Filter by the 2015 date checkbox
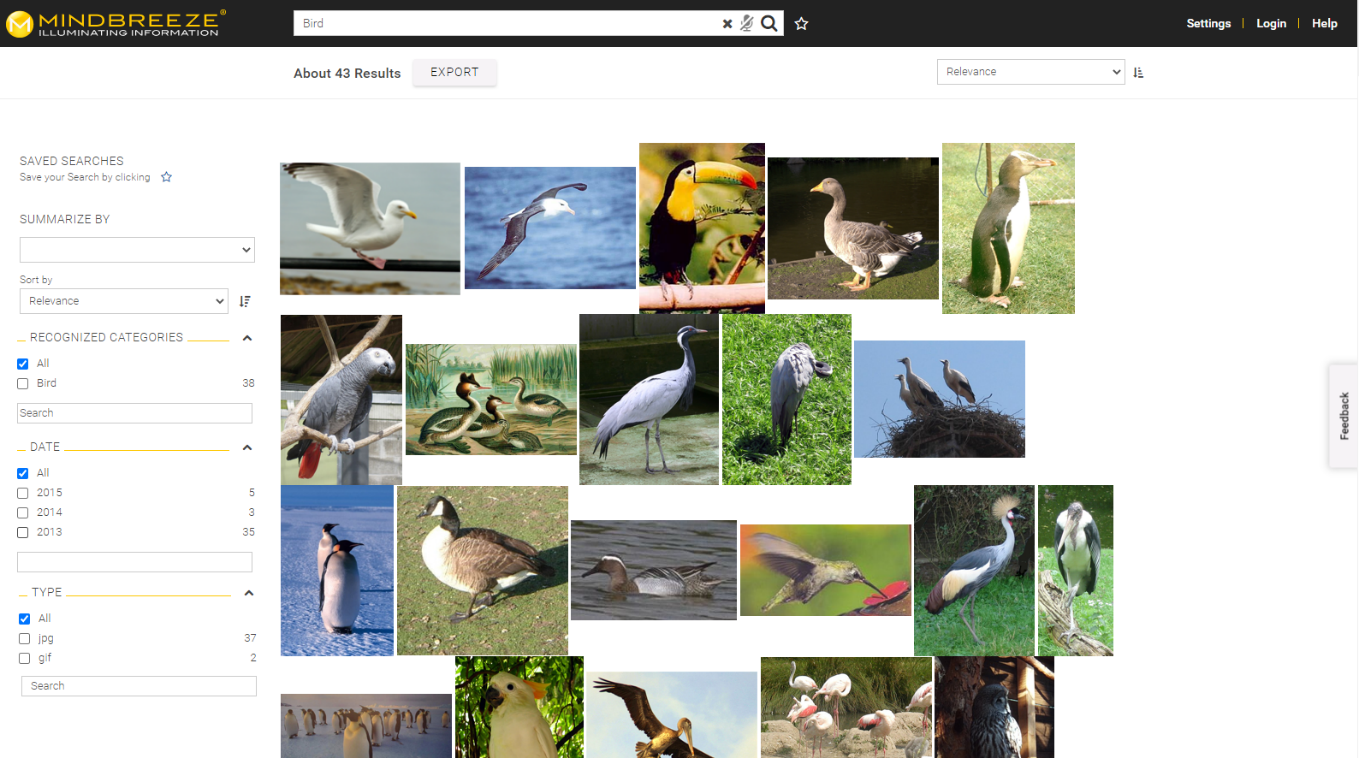The image size is (1359, 758). tap(23, 493)
